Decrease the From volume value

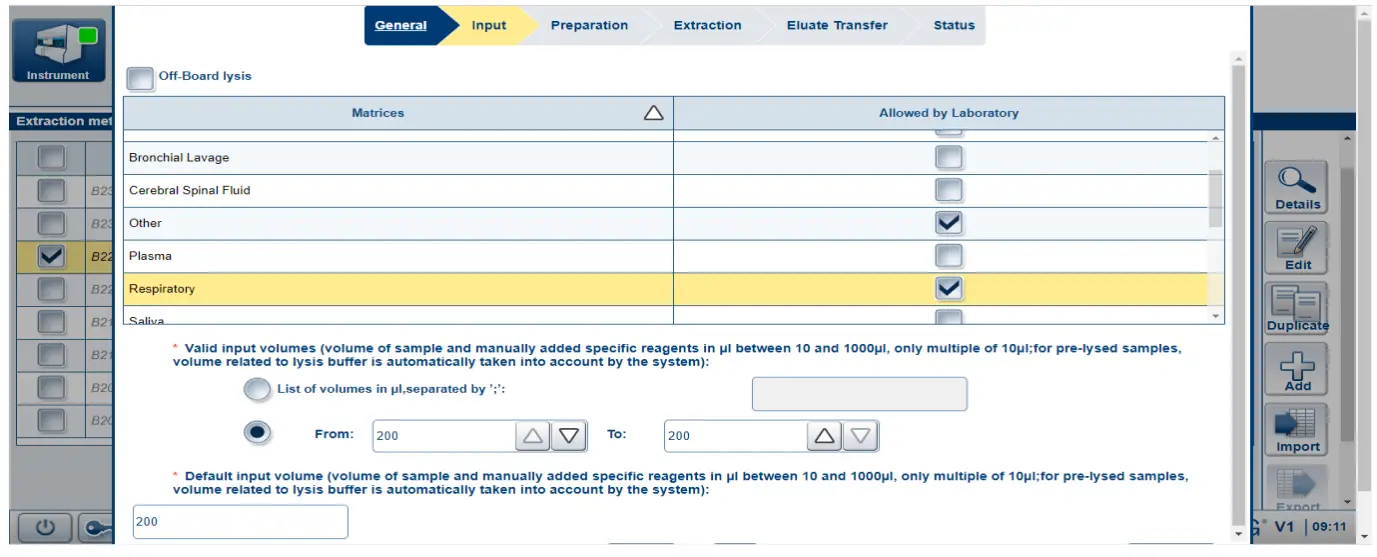(x=569, y=436)
